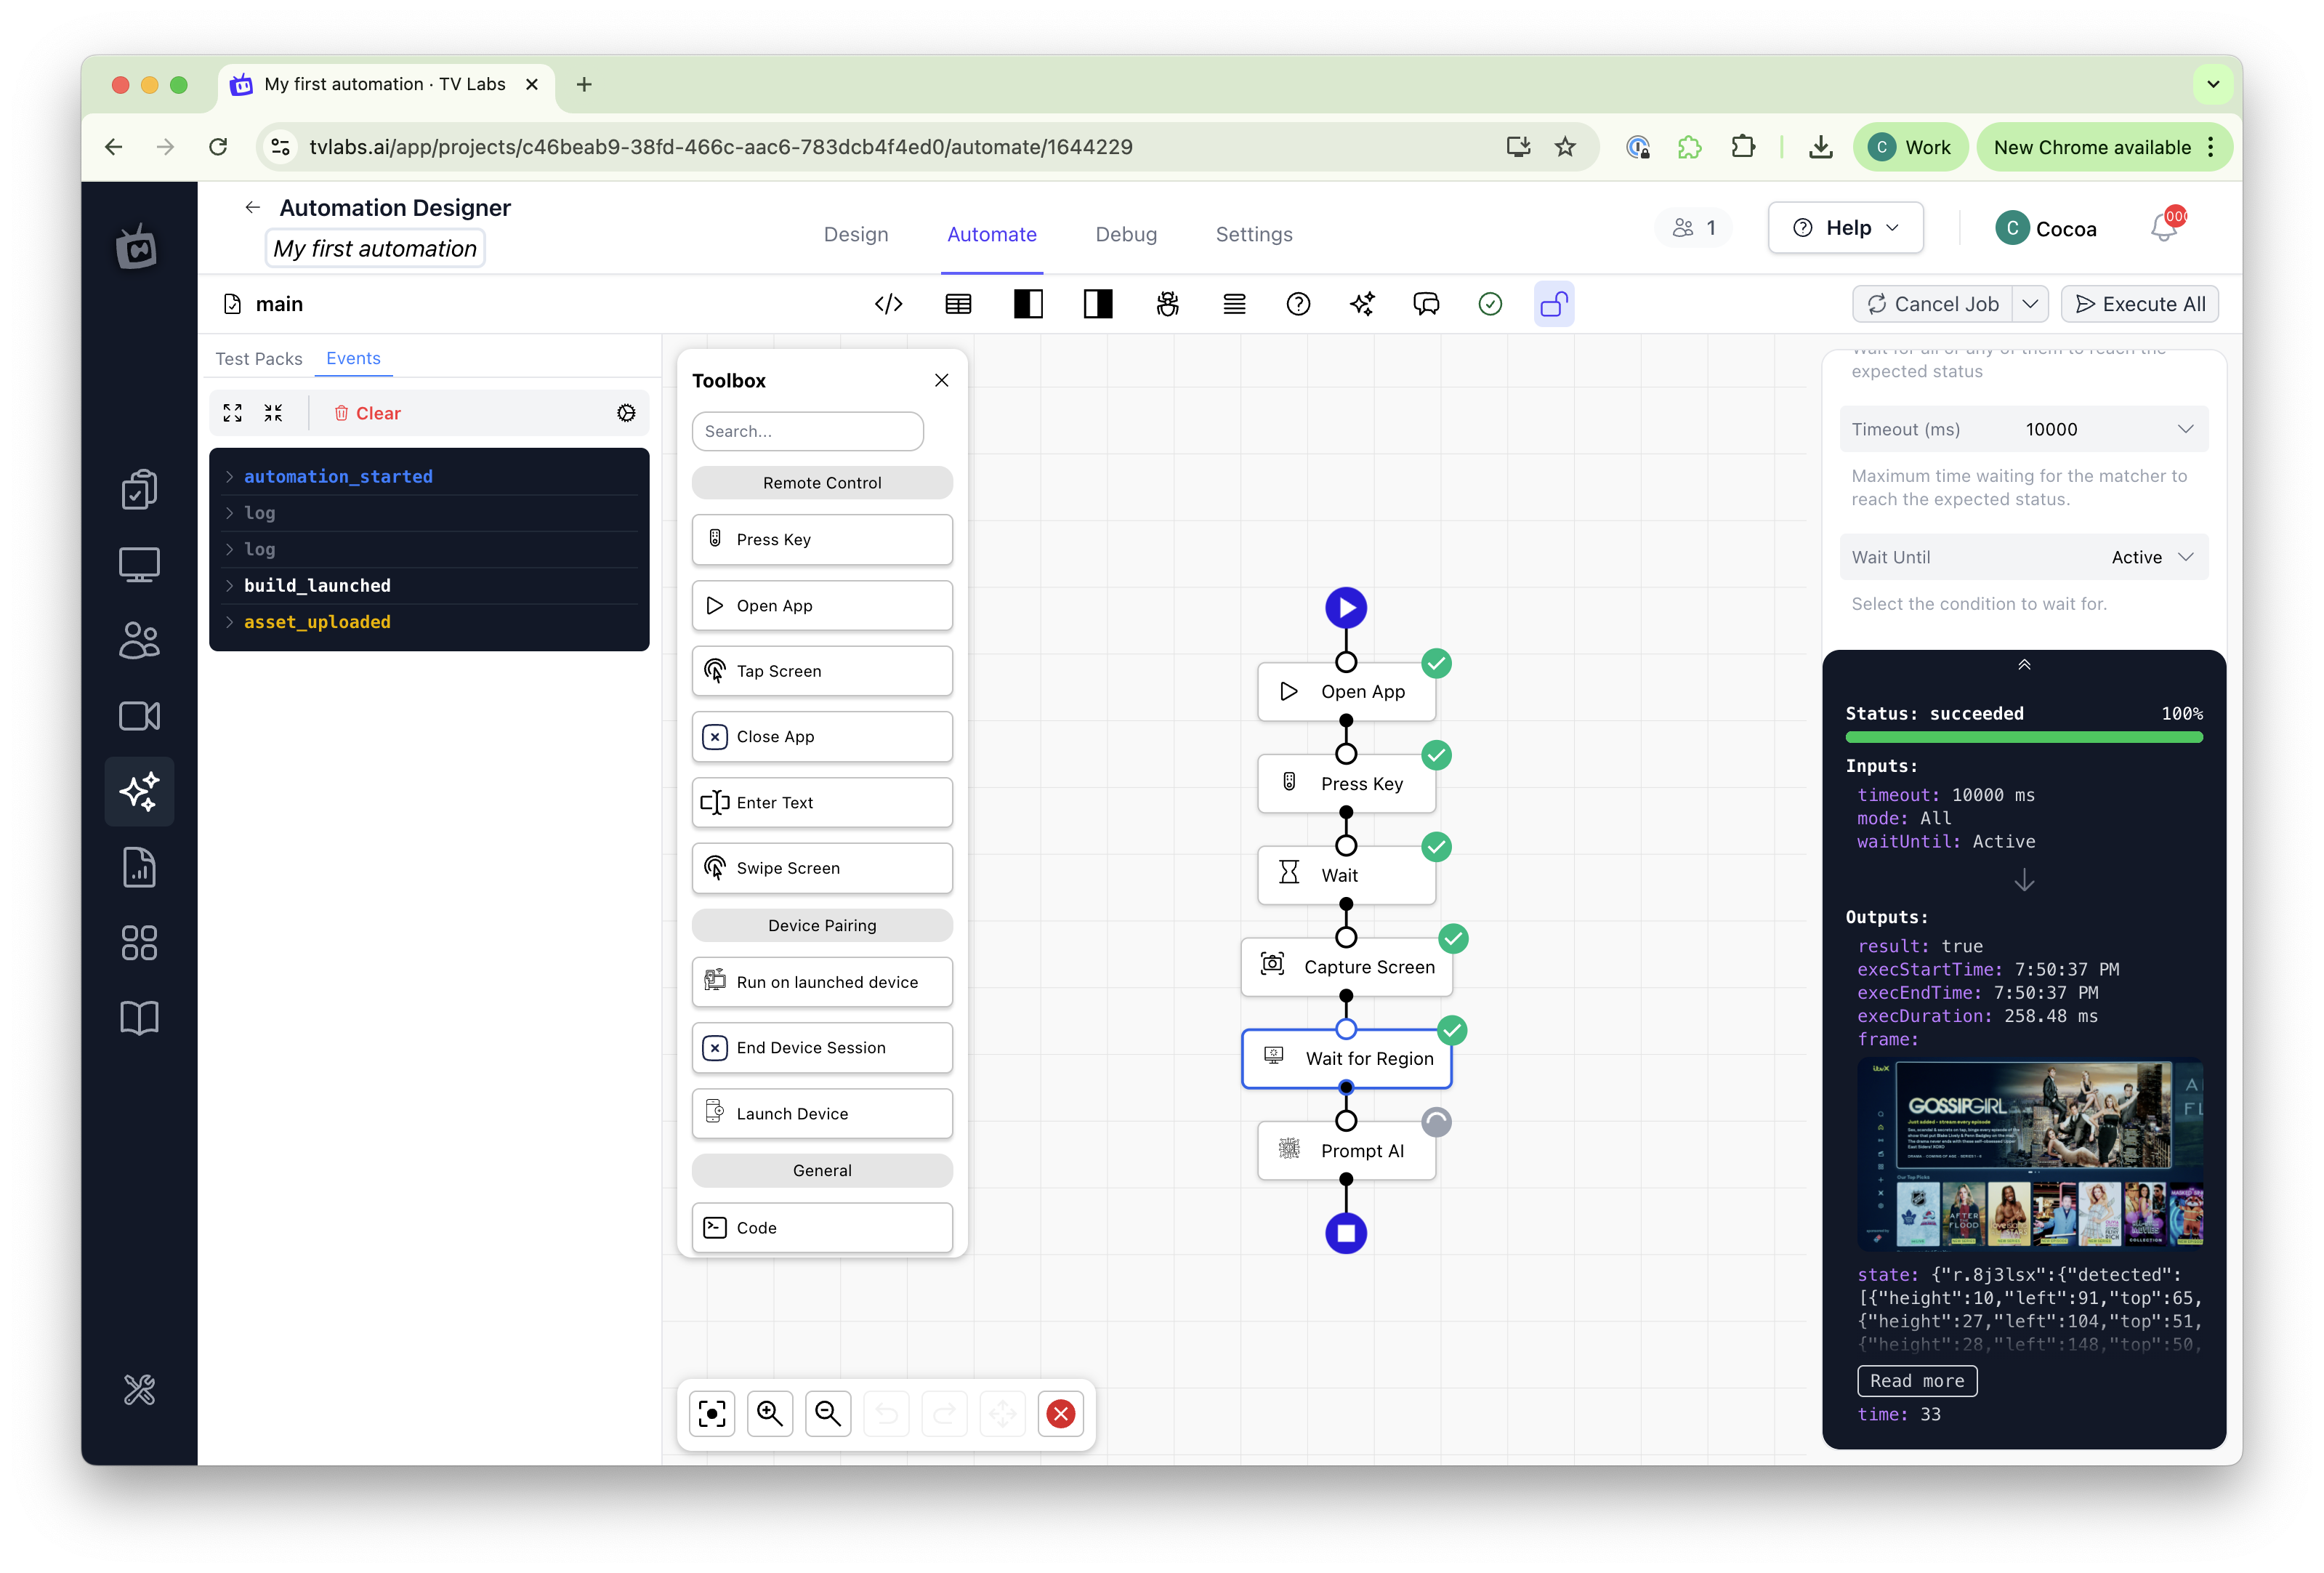Image resolution: width=2324 pixels, height=1573 pixels.
Task: Open the code view in the automation toolbar
Action: coord(888,303)
